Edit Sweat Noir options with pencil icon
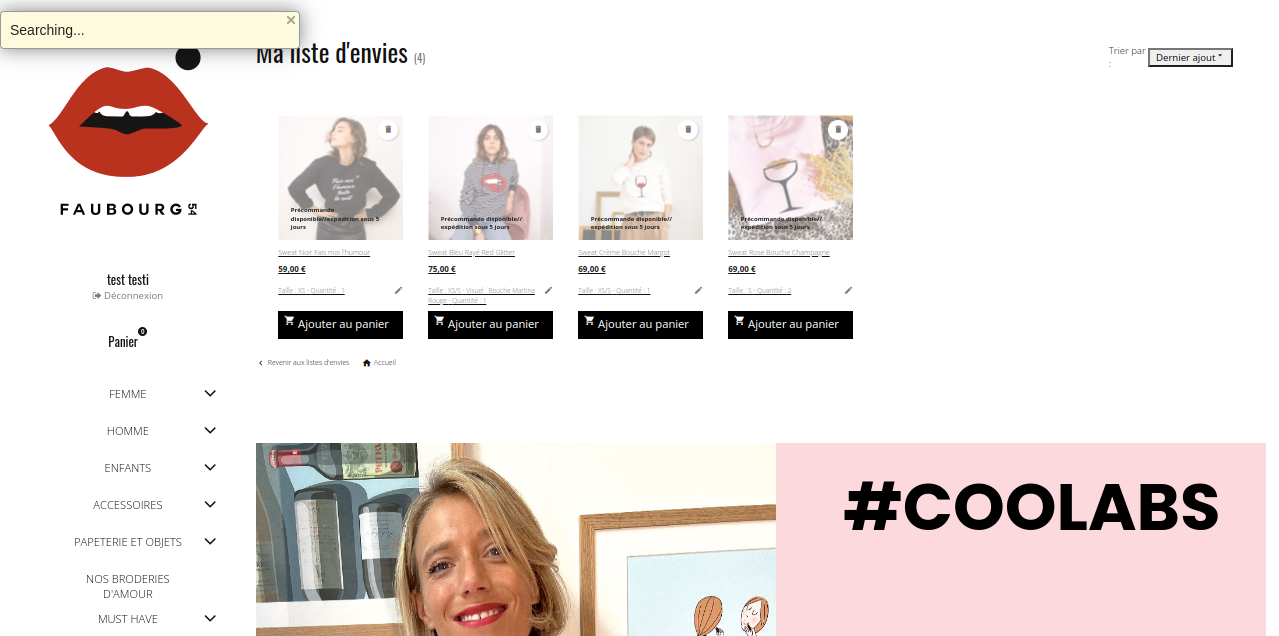 pos(398,290)
